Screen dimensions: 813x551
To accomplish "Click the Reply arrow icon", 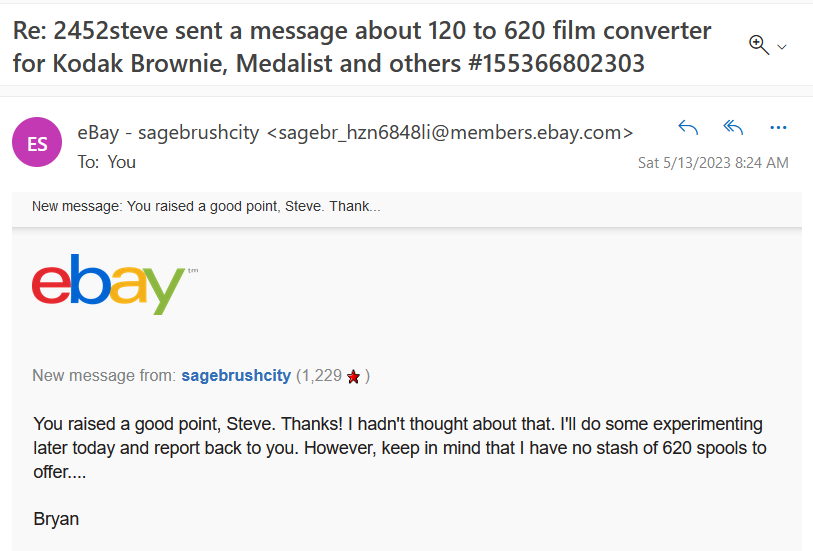I will click(688, 128).
